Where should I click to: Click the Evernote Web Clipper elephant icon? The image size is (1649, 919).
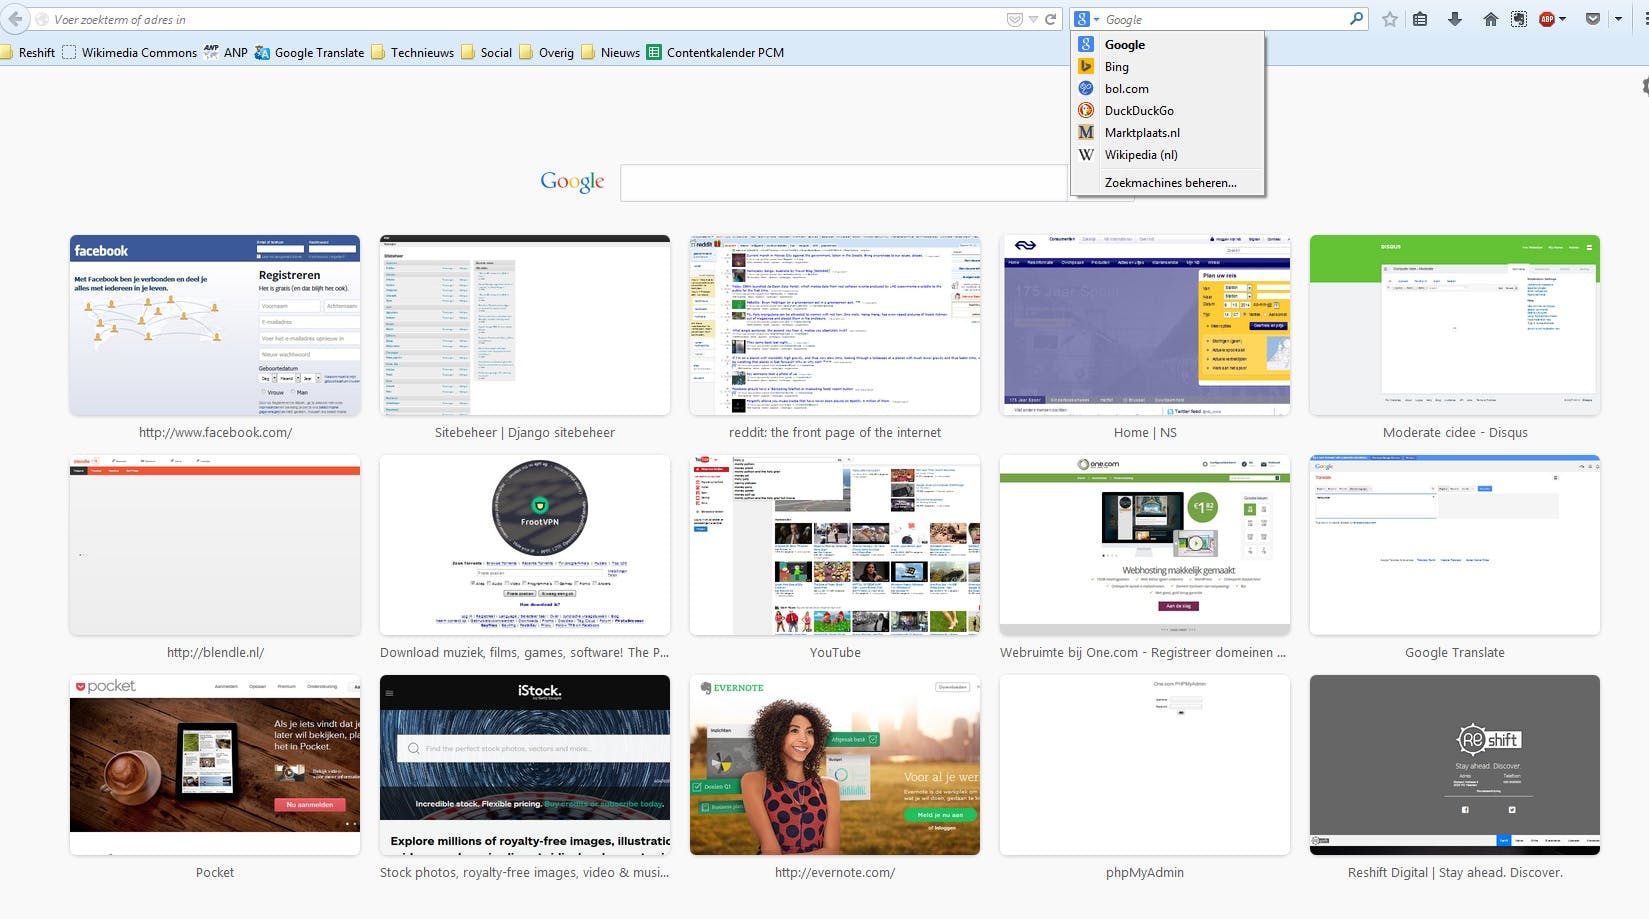(x=1519, y=19)
